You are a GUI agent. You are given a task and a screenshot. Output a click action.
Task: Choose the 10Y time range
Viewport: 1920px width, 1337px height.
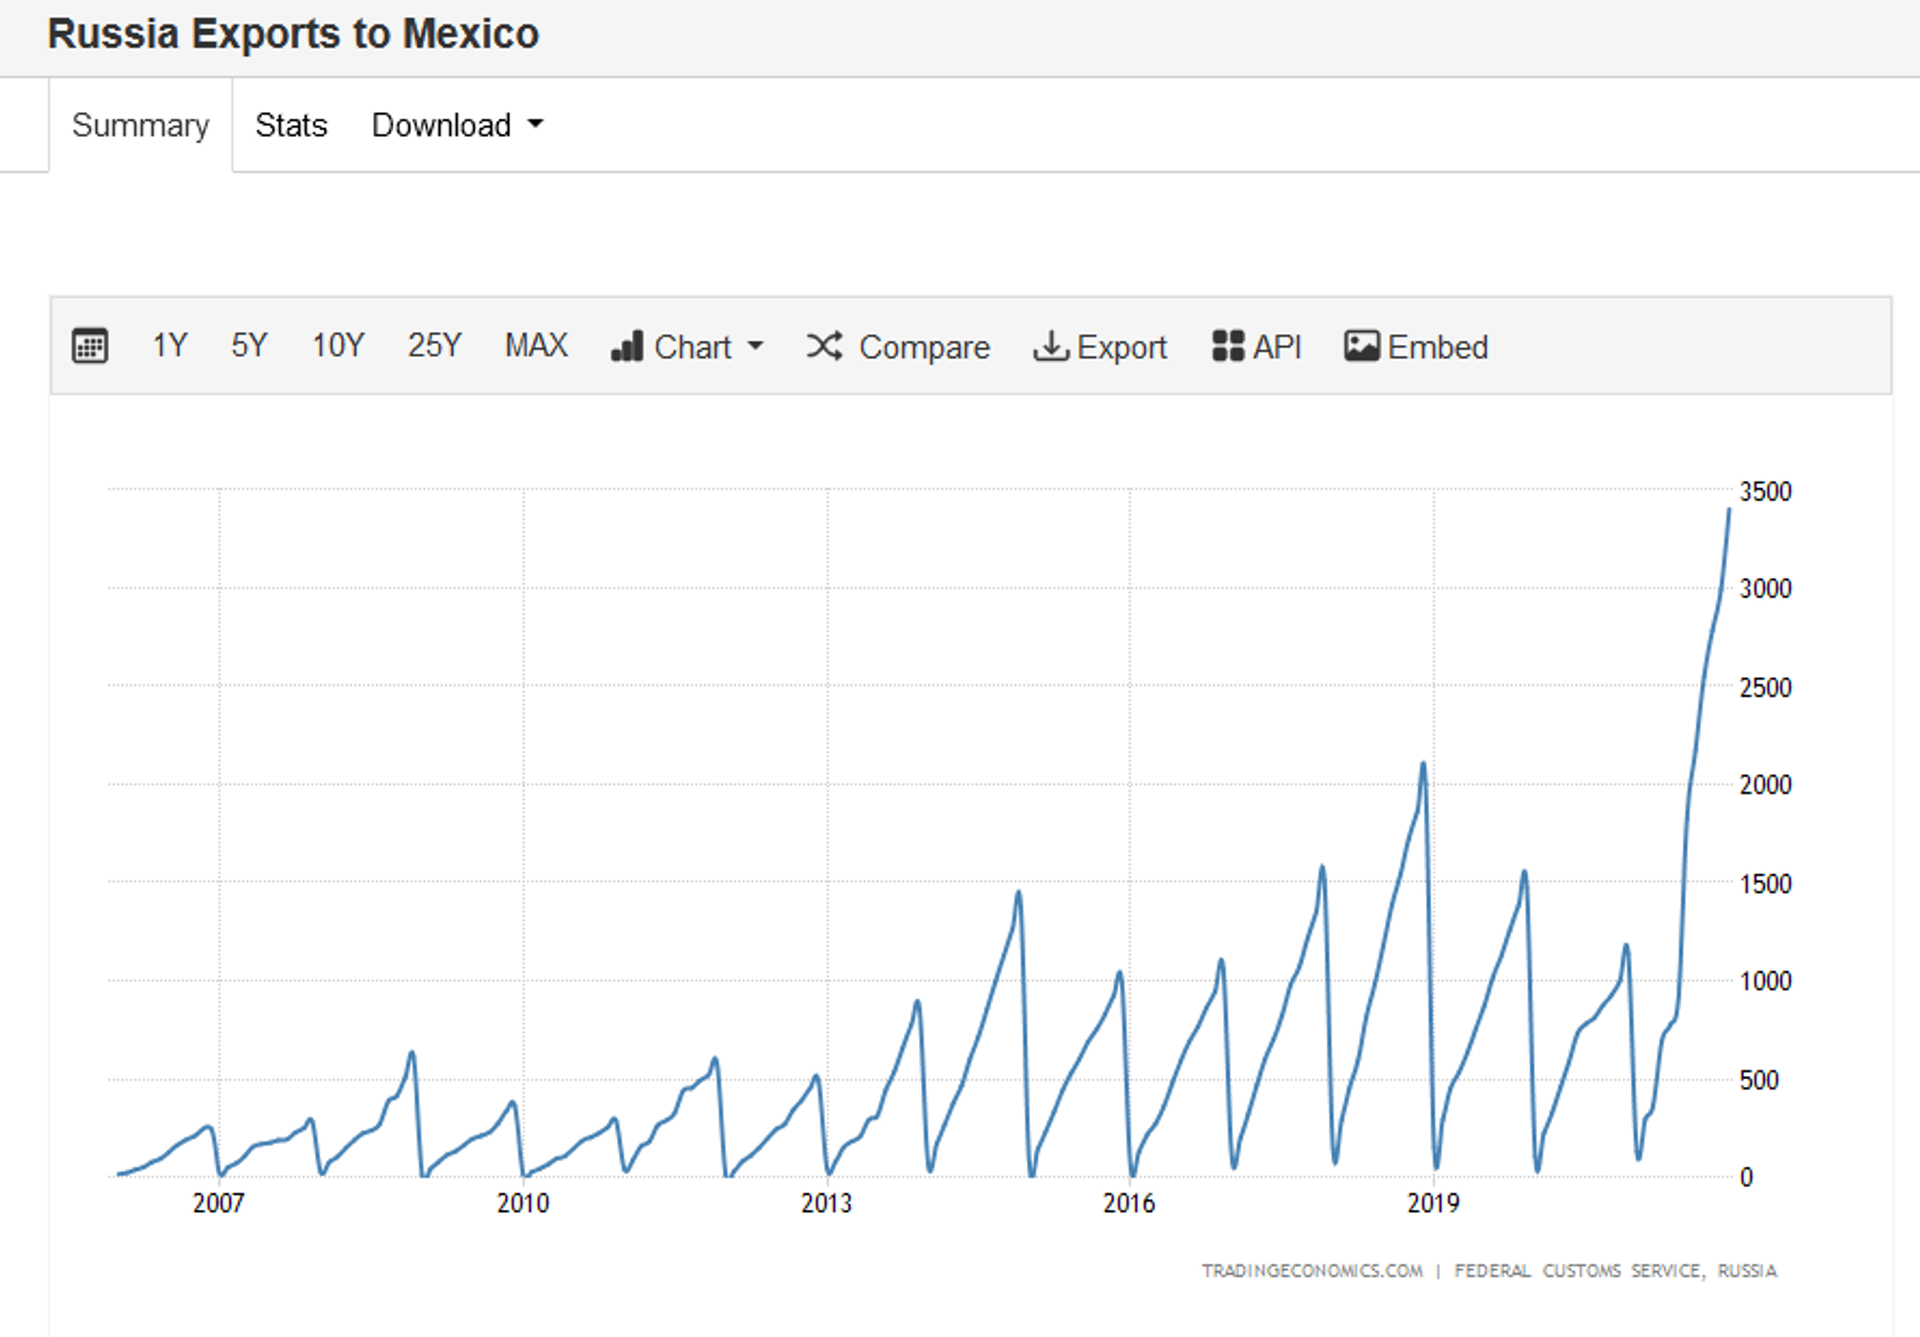coord(338,346)
